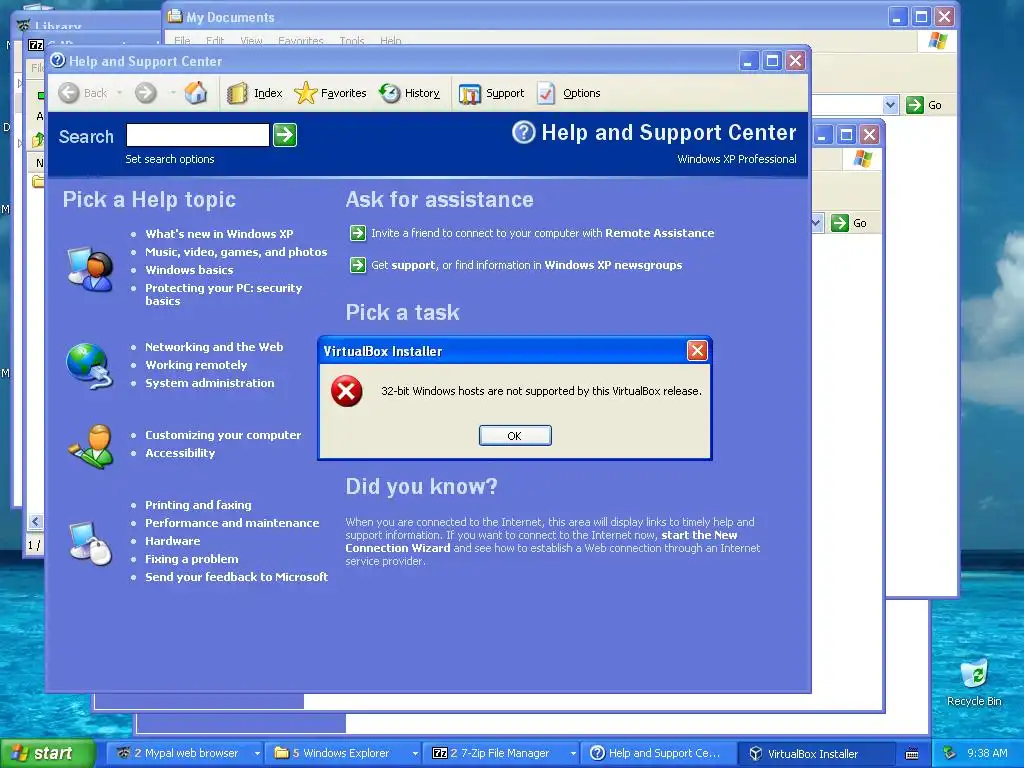This screenshot has width=1024, height=768.
Task: Open Send your feedback to Microsoft
Action: (236, 577)
